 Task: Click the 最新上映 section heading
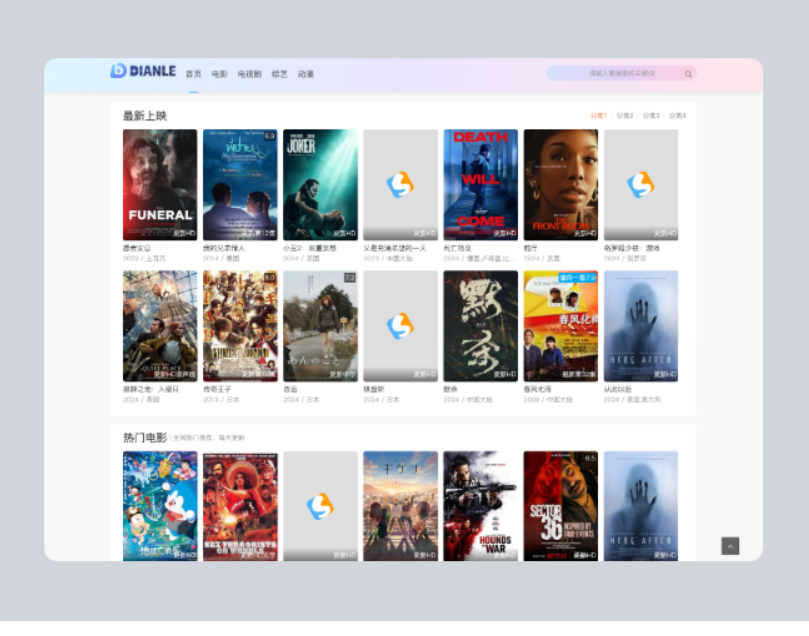[145, 116]
